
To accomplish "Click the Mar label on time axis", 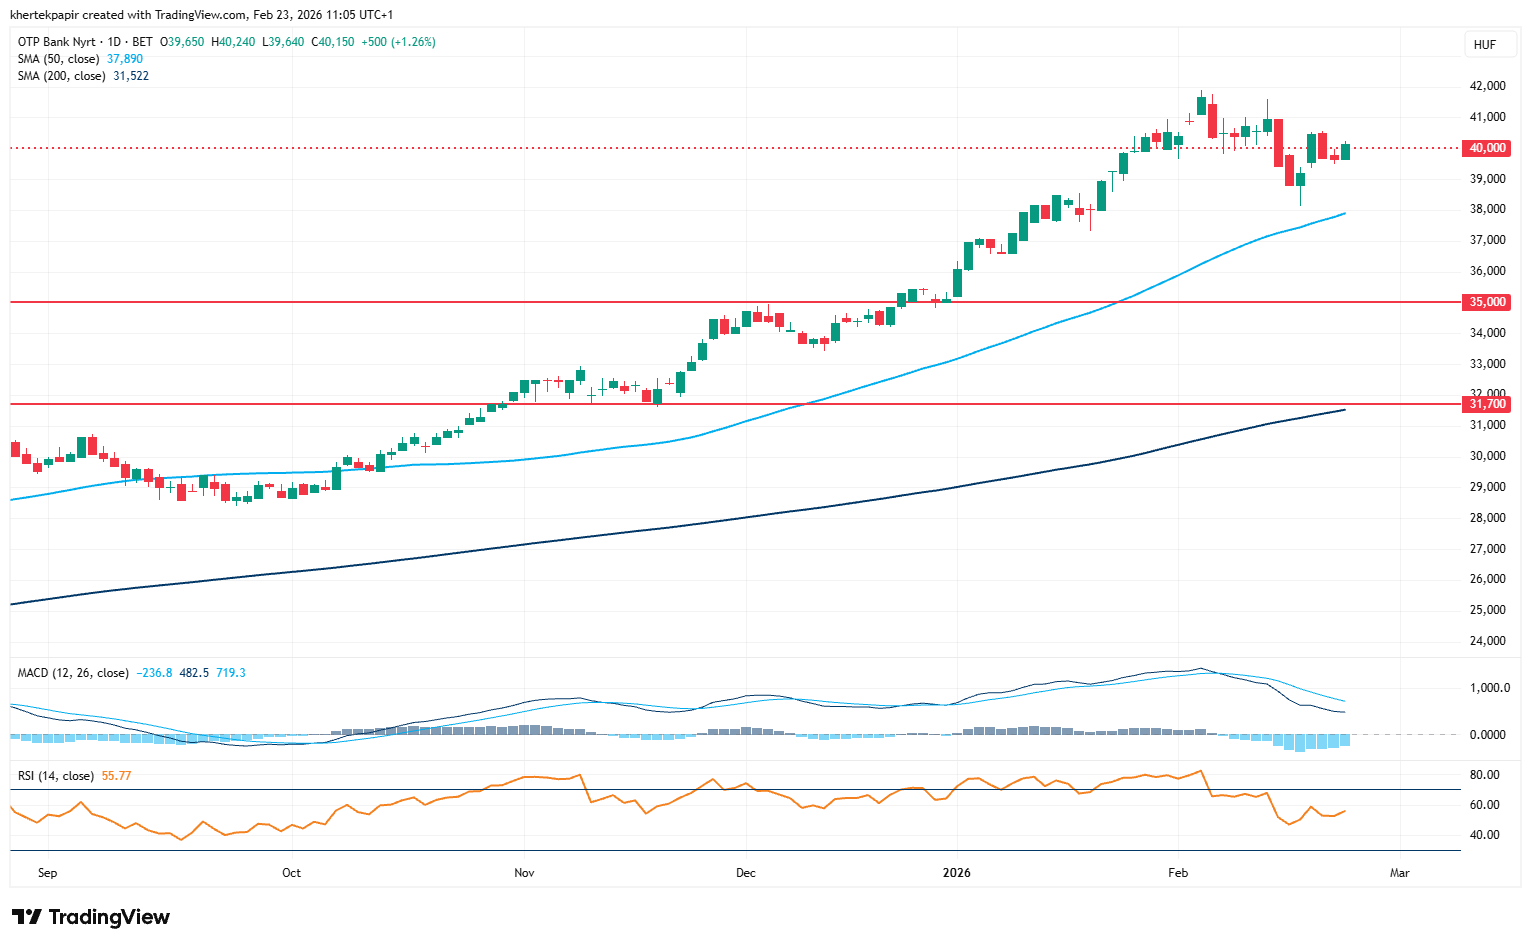I will [1399, 873].
